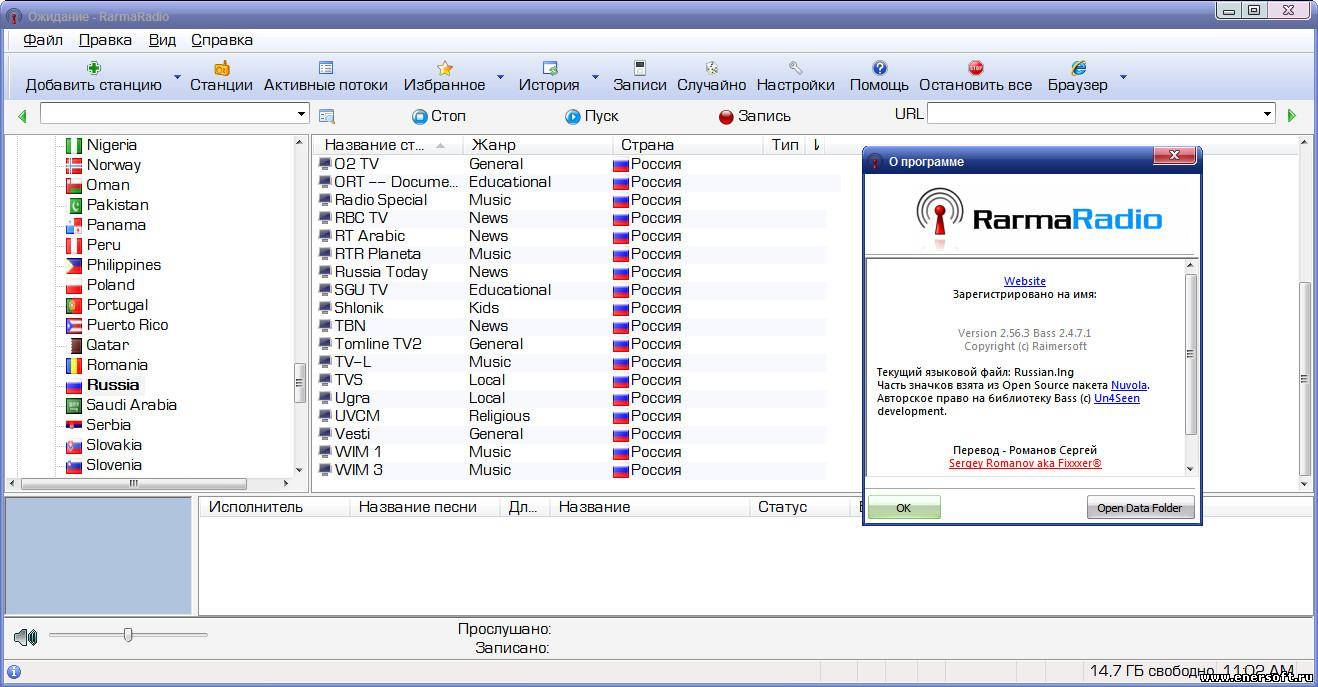1318x687 pixels.
Task: Click the green back arrow left of address box
Action: 22,116
